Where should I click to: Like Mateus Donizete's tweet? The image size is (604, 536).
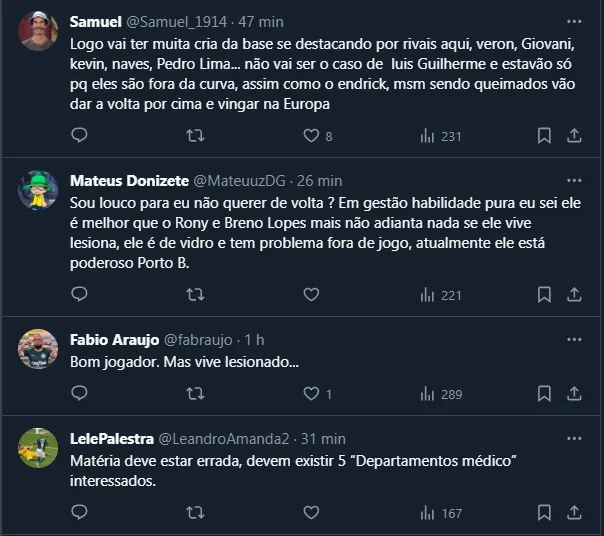(x=311, y=294)
